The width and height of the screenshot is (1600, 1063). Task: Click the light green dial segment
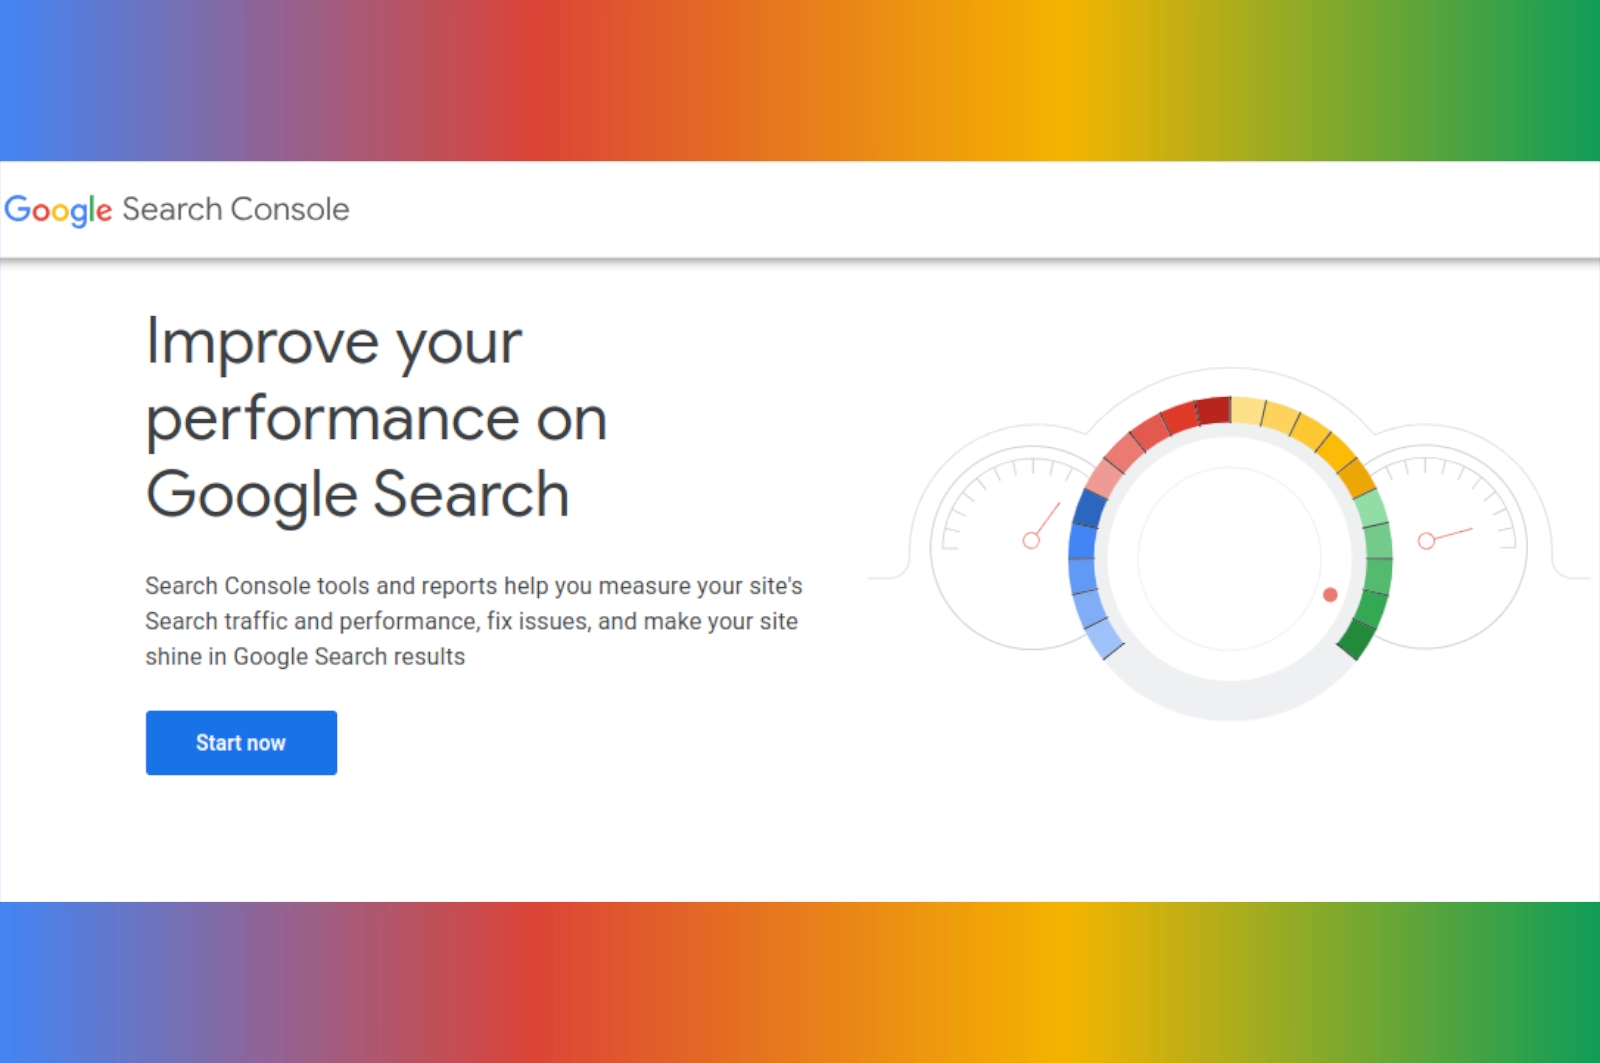(x=1372, y=508)
